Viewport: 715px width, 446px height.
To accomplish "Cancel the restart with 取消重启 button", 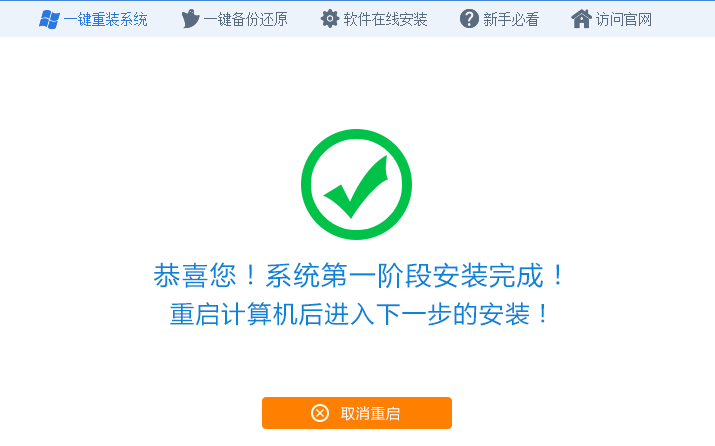I will (357, 413).
